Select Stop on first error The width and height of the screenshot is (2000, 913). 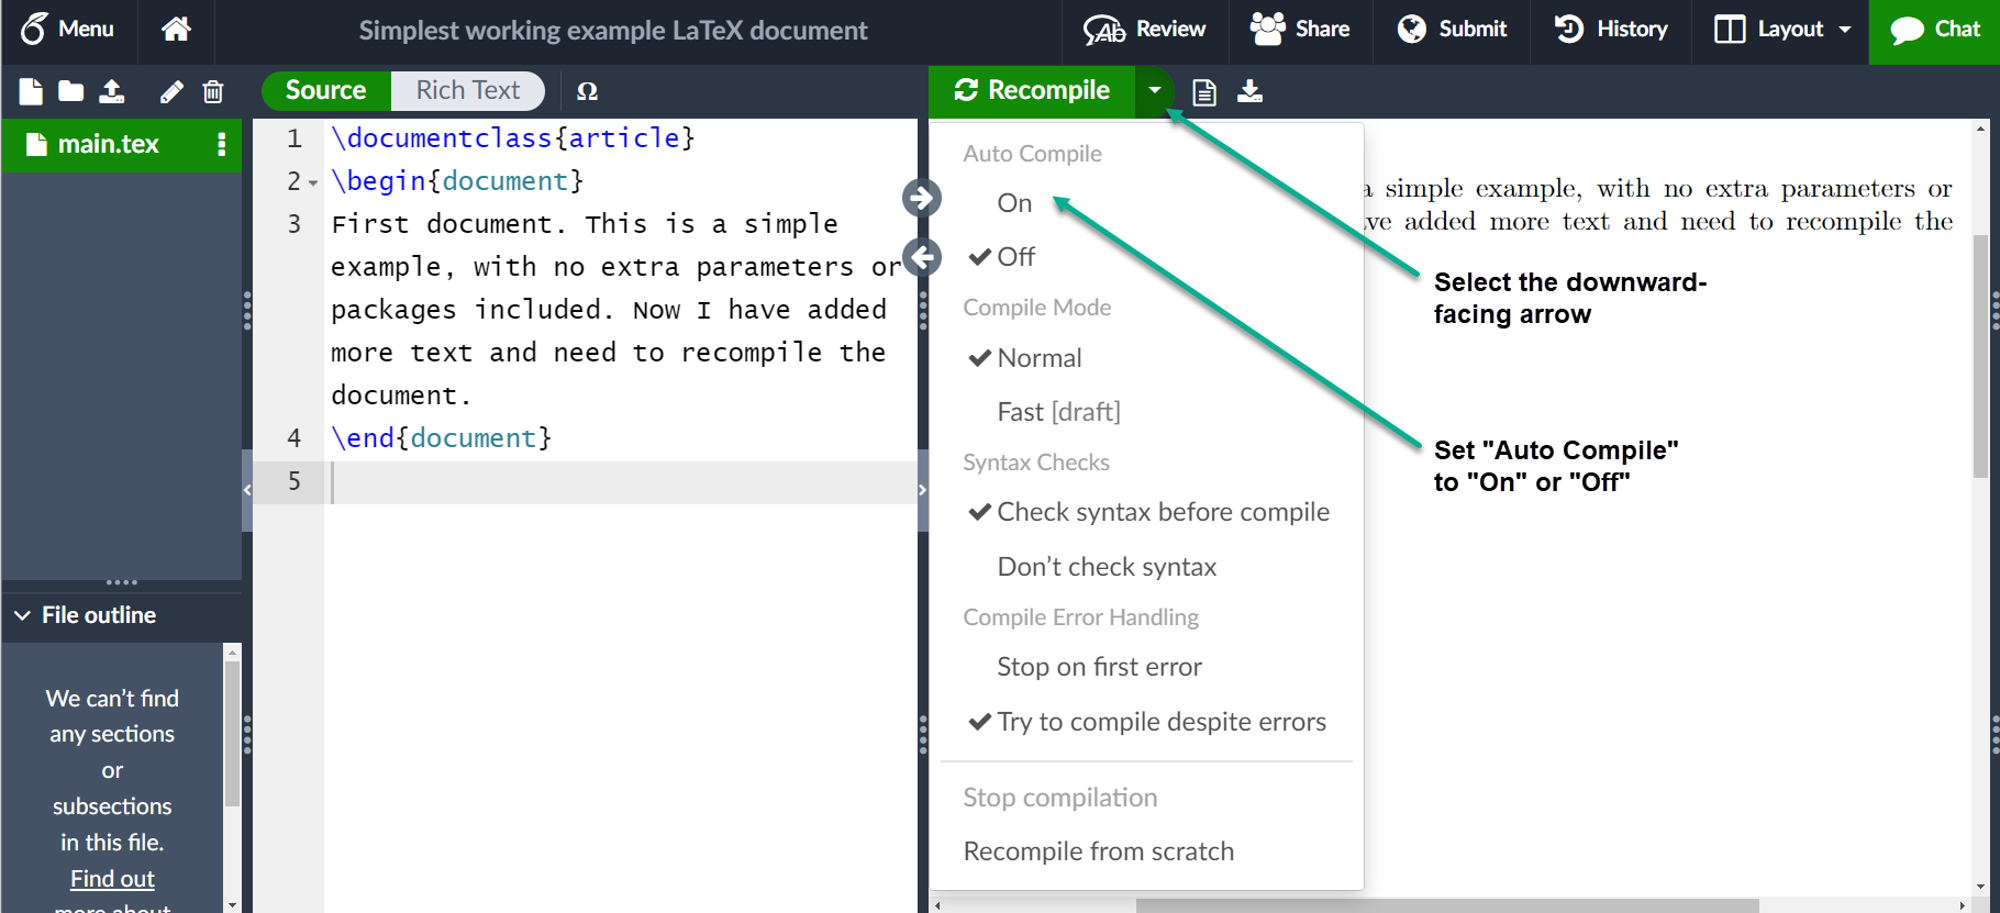coord(1099,667)
